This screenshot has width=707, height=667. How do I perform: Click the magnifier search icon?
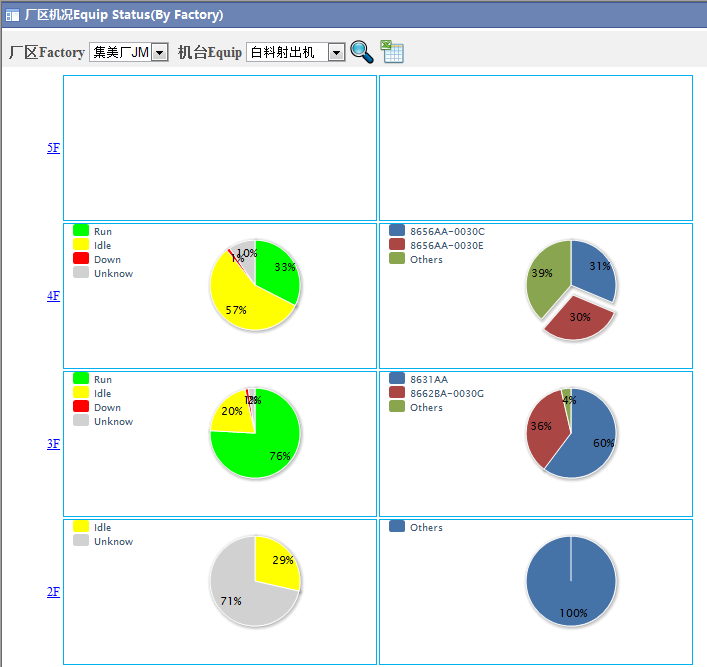[x=362, y=52]
